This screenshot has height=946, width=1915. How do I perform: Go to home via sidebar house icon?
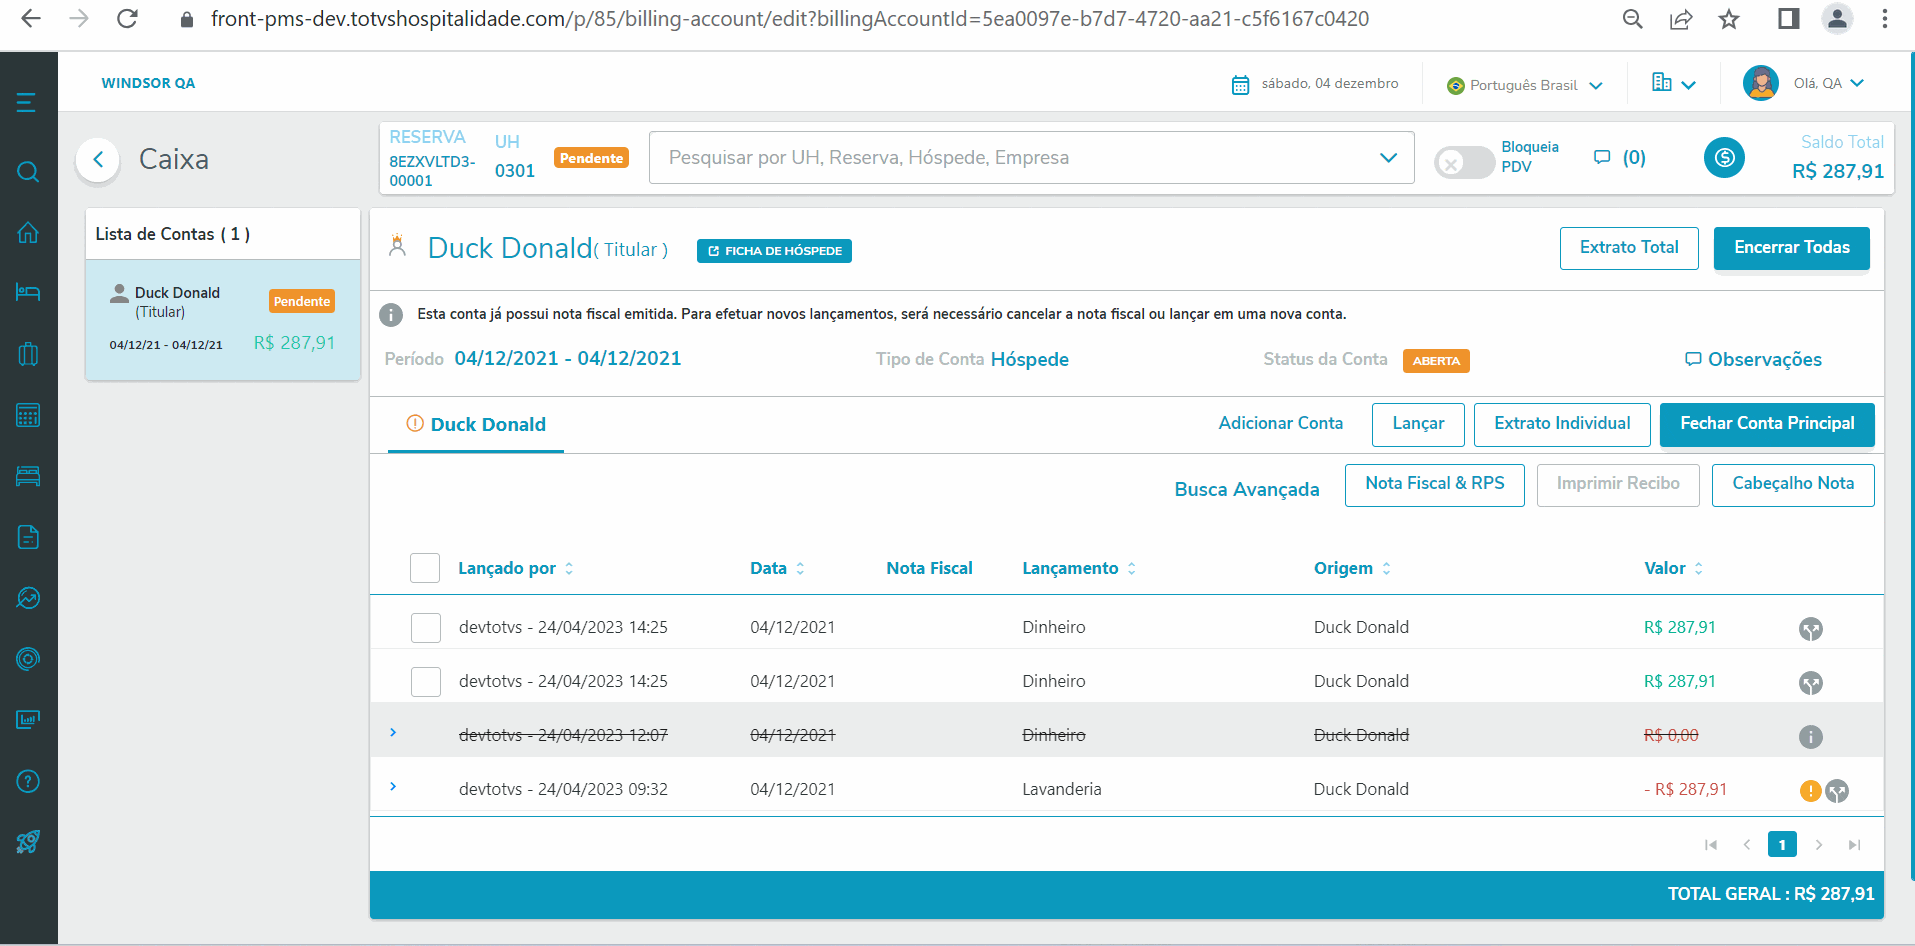point(28,232)
